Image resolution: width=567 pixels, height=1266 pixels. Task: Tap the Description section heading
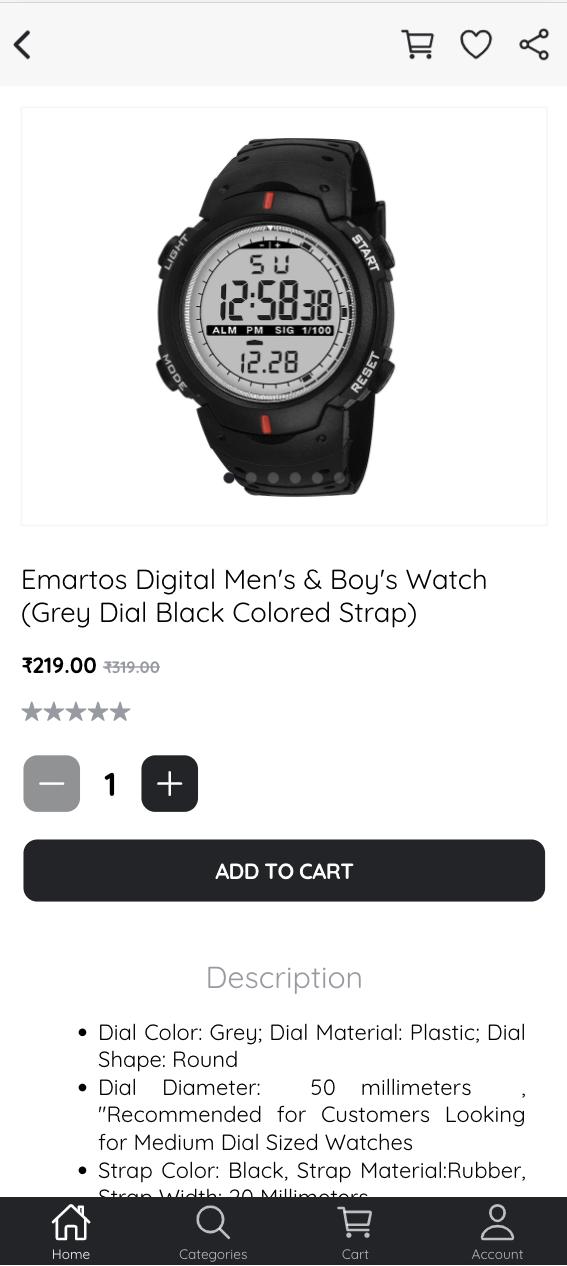[284, 977]
